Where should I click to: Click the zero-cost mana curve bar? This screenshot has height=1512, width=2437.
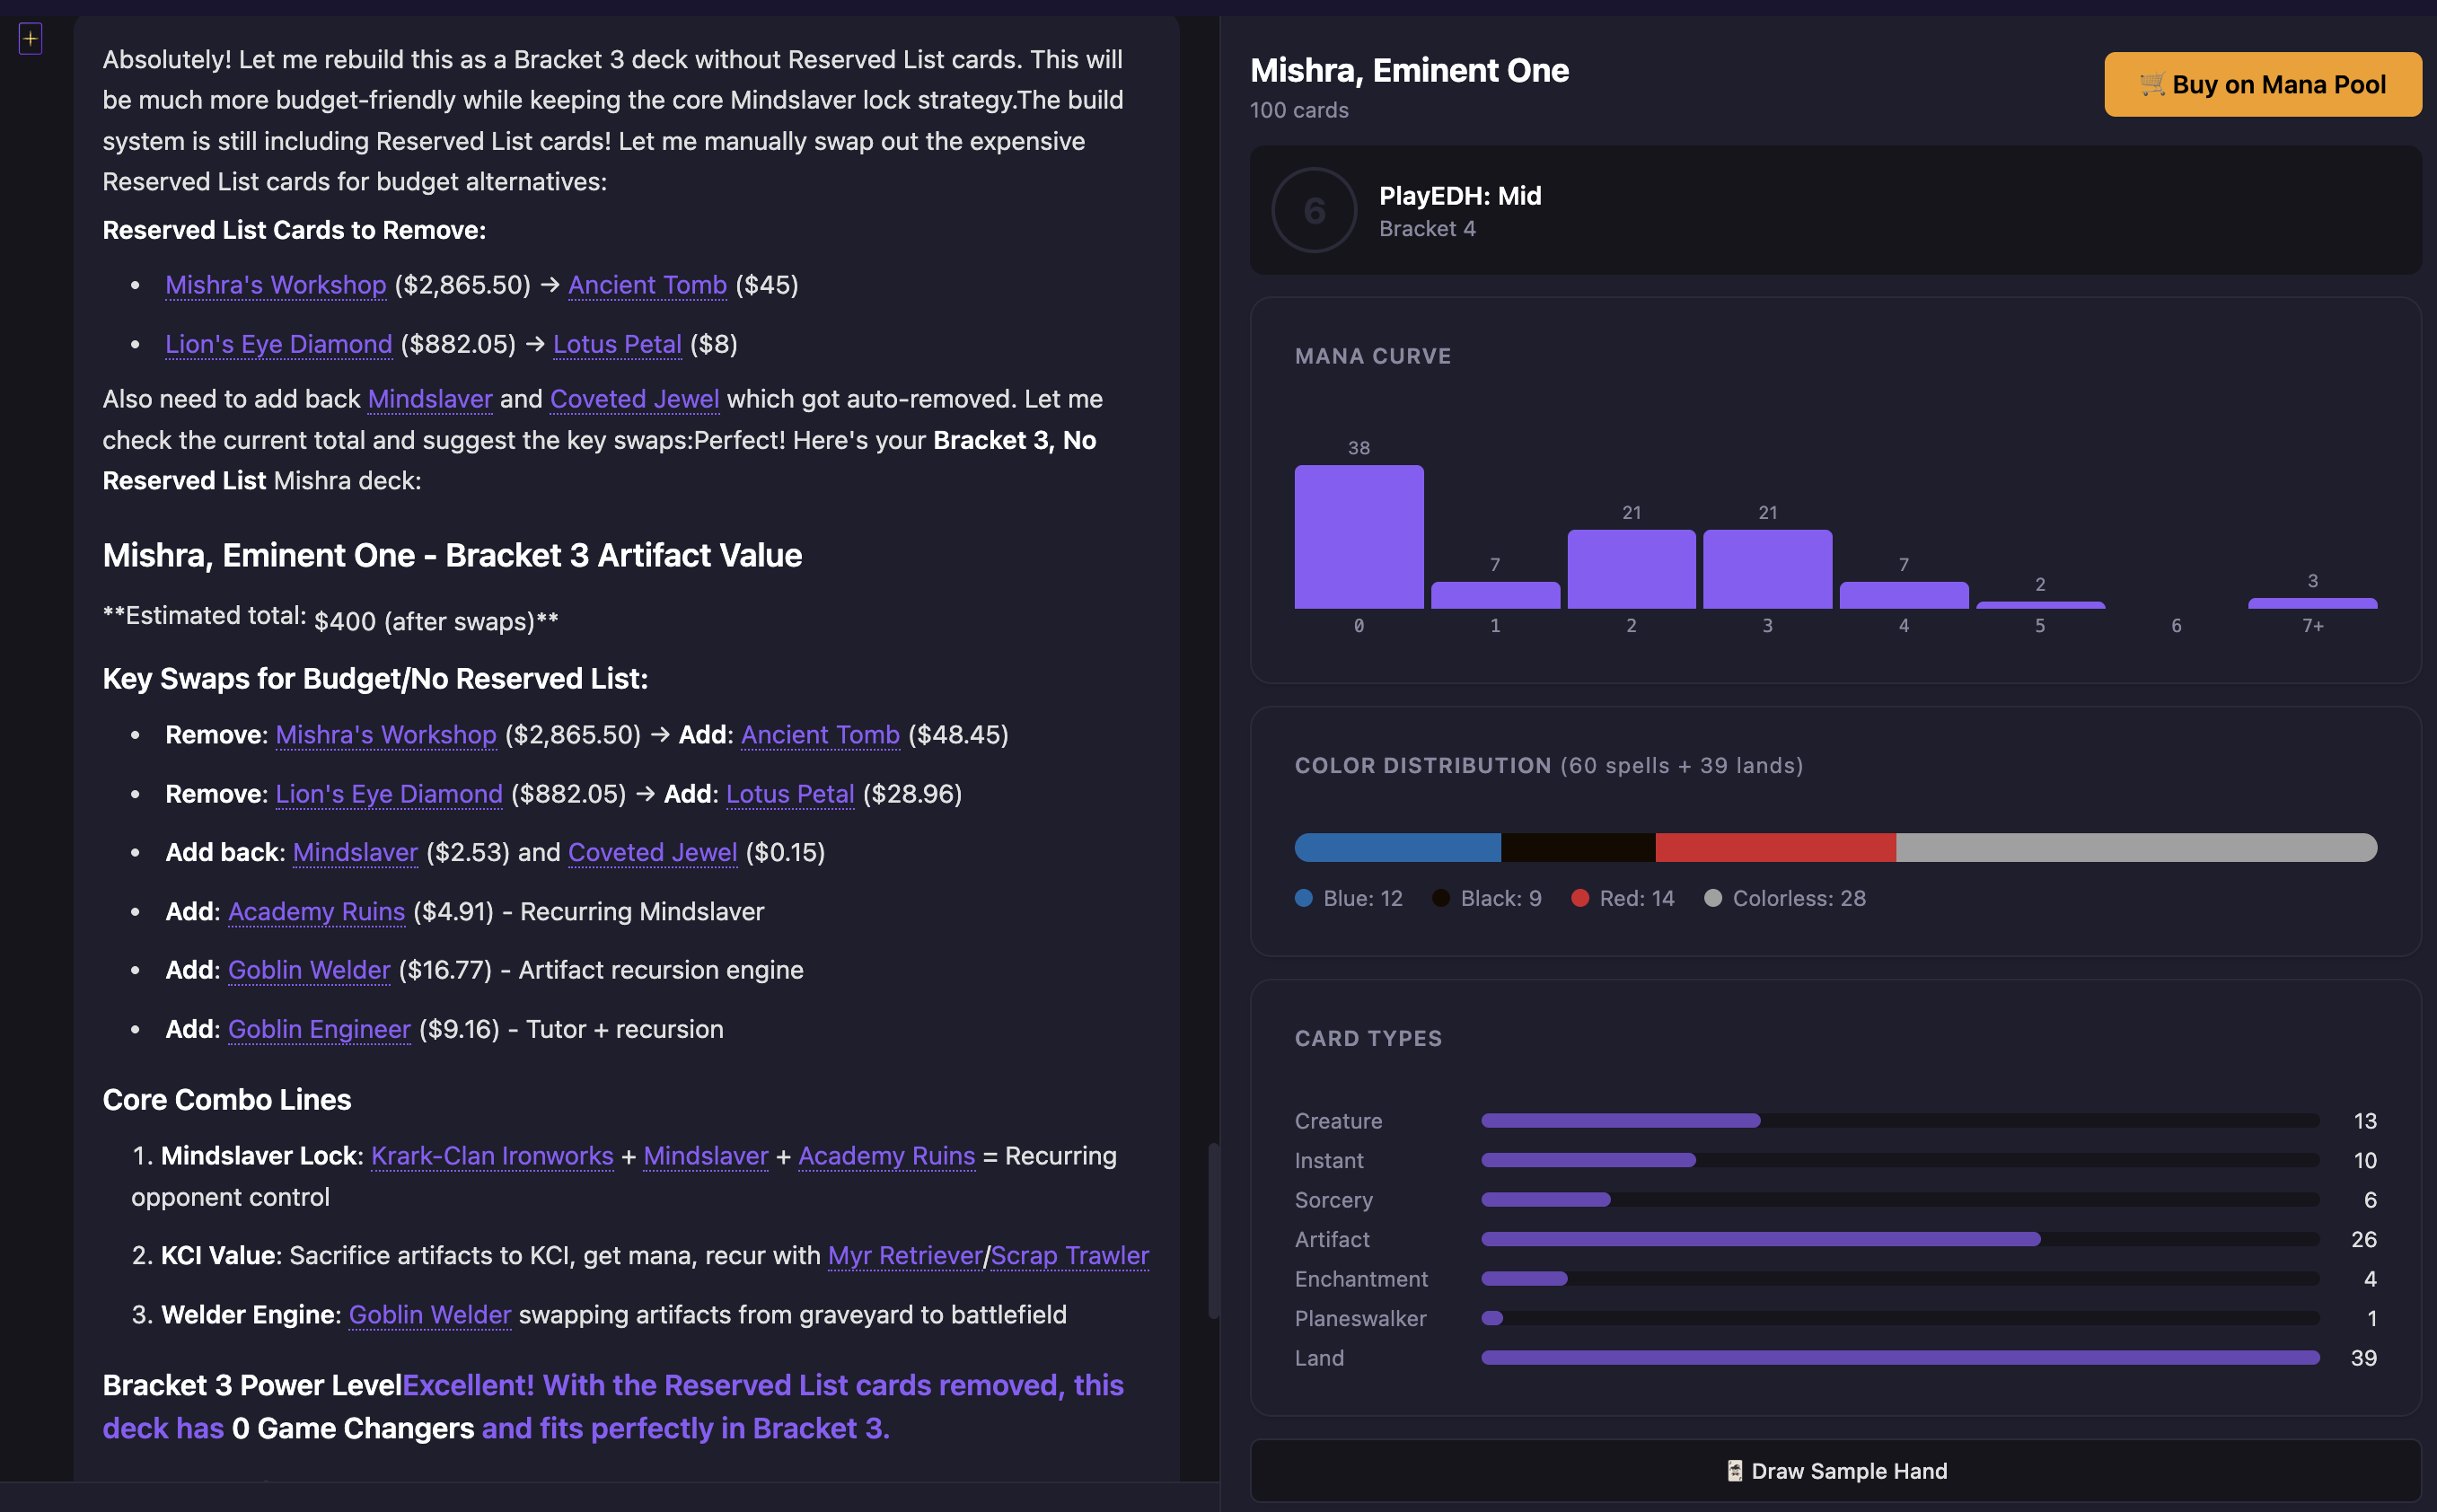1358,537
